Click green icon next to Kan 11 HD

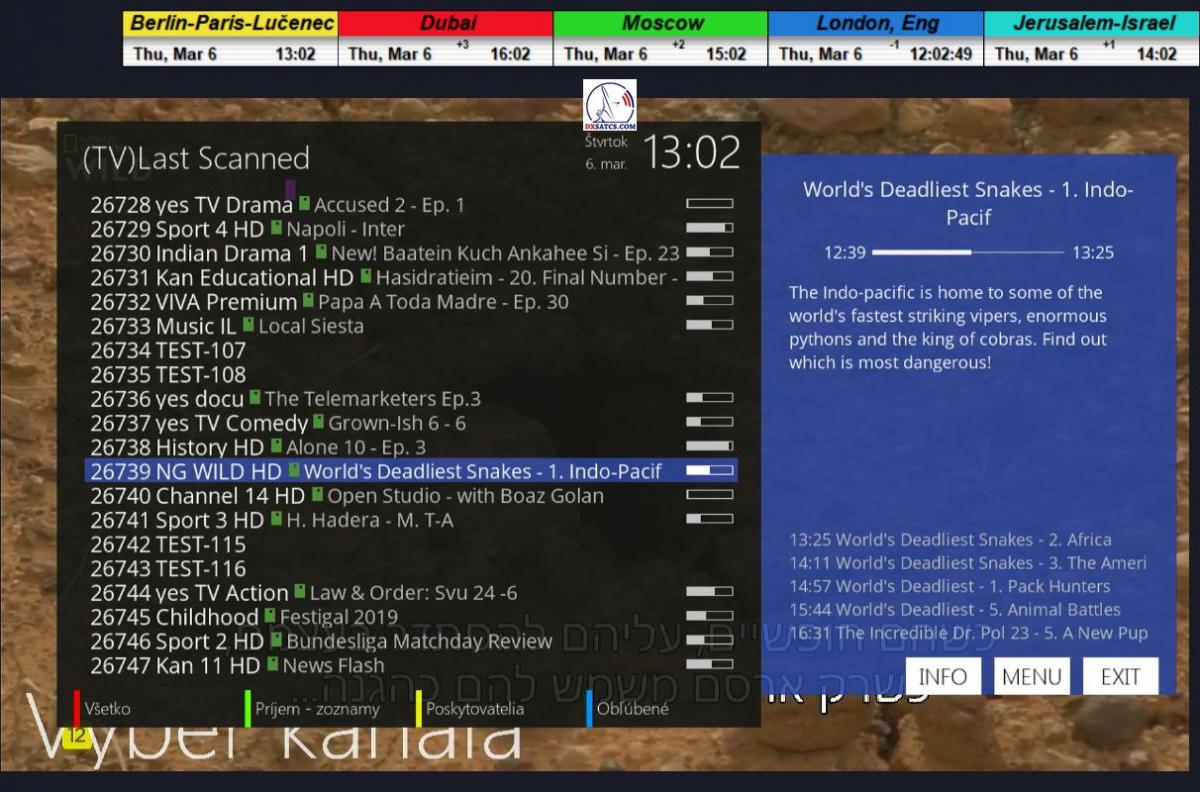272,664
